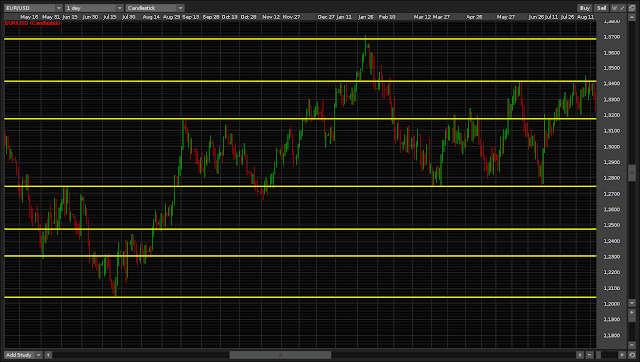Click the price axis scroll up arrow
640x362 pixels.
point(632,17)
